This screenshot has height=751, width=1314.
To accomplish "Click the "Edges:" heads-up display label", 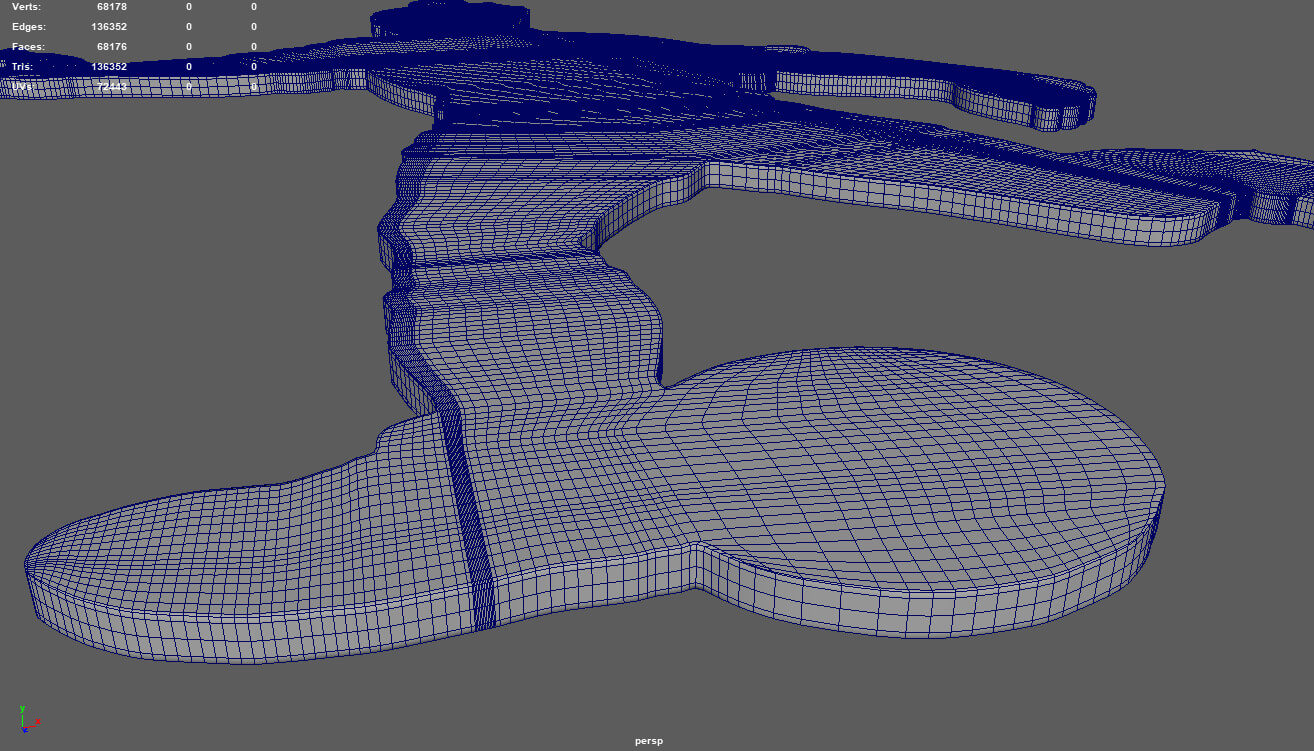I will (x=28, y=26).
